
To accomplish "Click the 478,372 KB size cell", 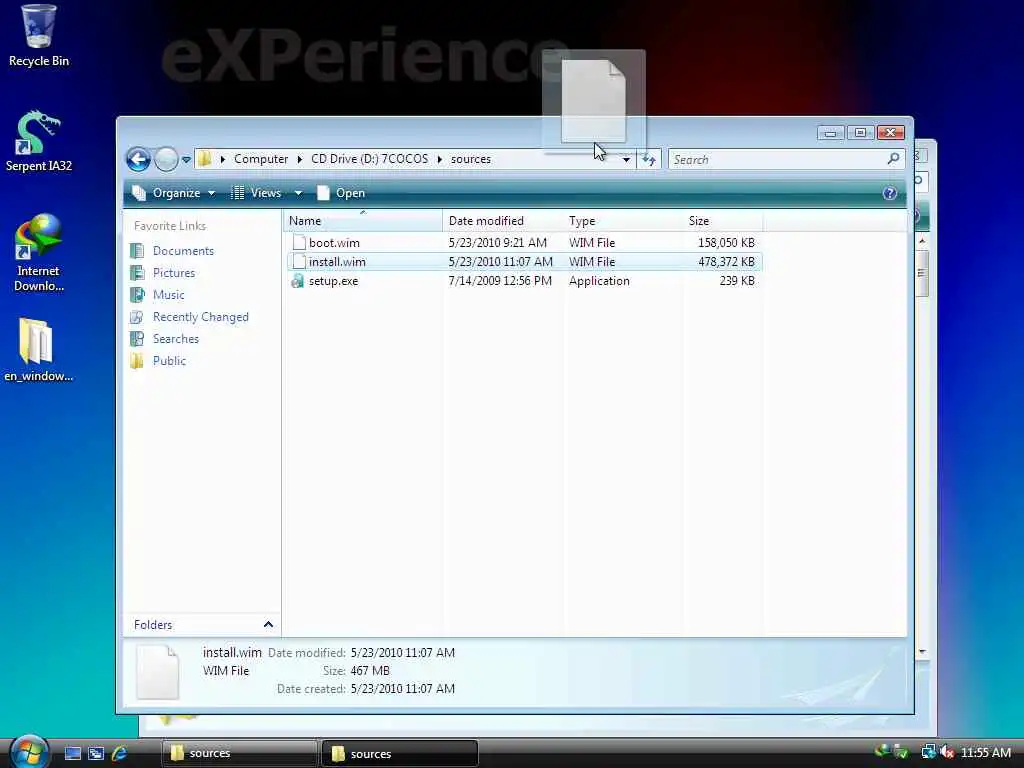I will point(726,262).
